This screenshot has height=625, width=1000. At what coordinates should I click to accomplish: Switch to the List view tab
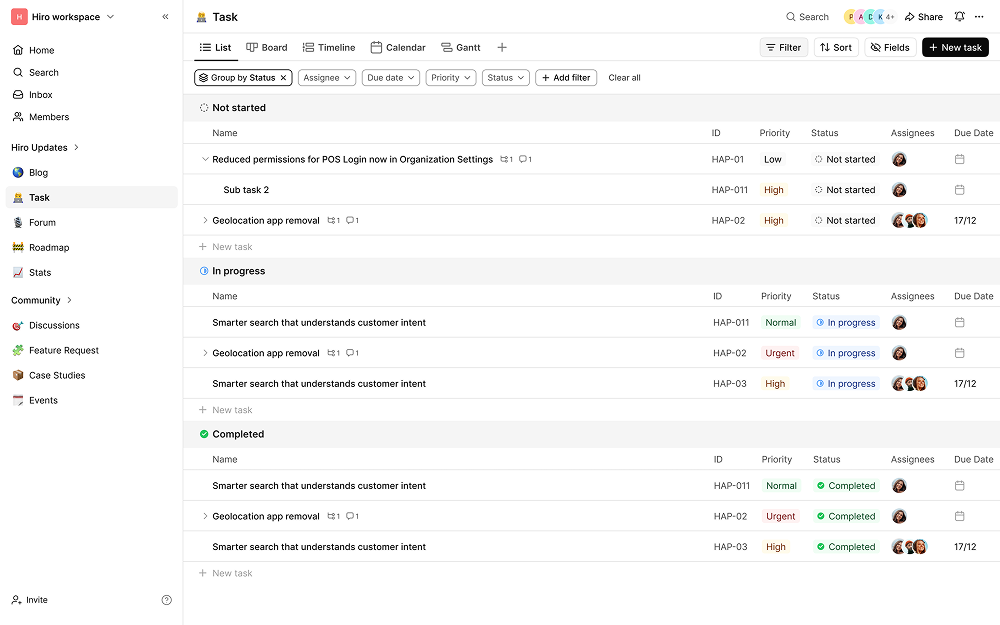pos(216,48)
